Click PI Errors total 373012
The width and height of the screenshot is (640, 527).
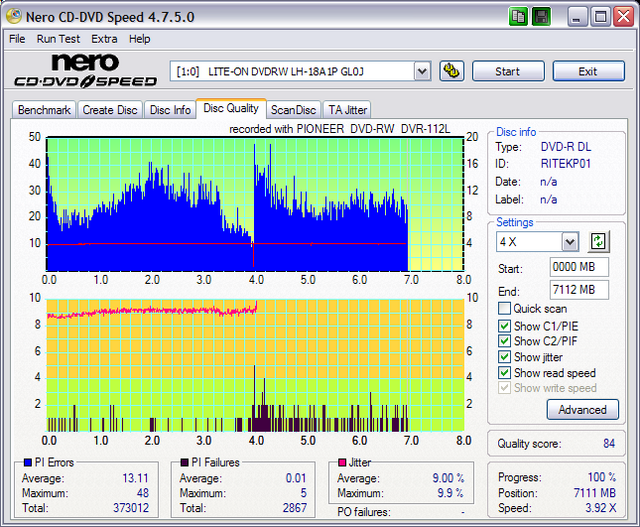click(131, 508)
